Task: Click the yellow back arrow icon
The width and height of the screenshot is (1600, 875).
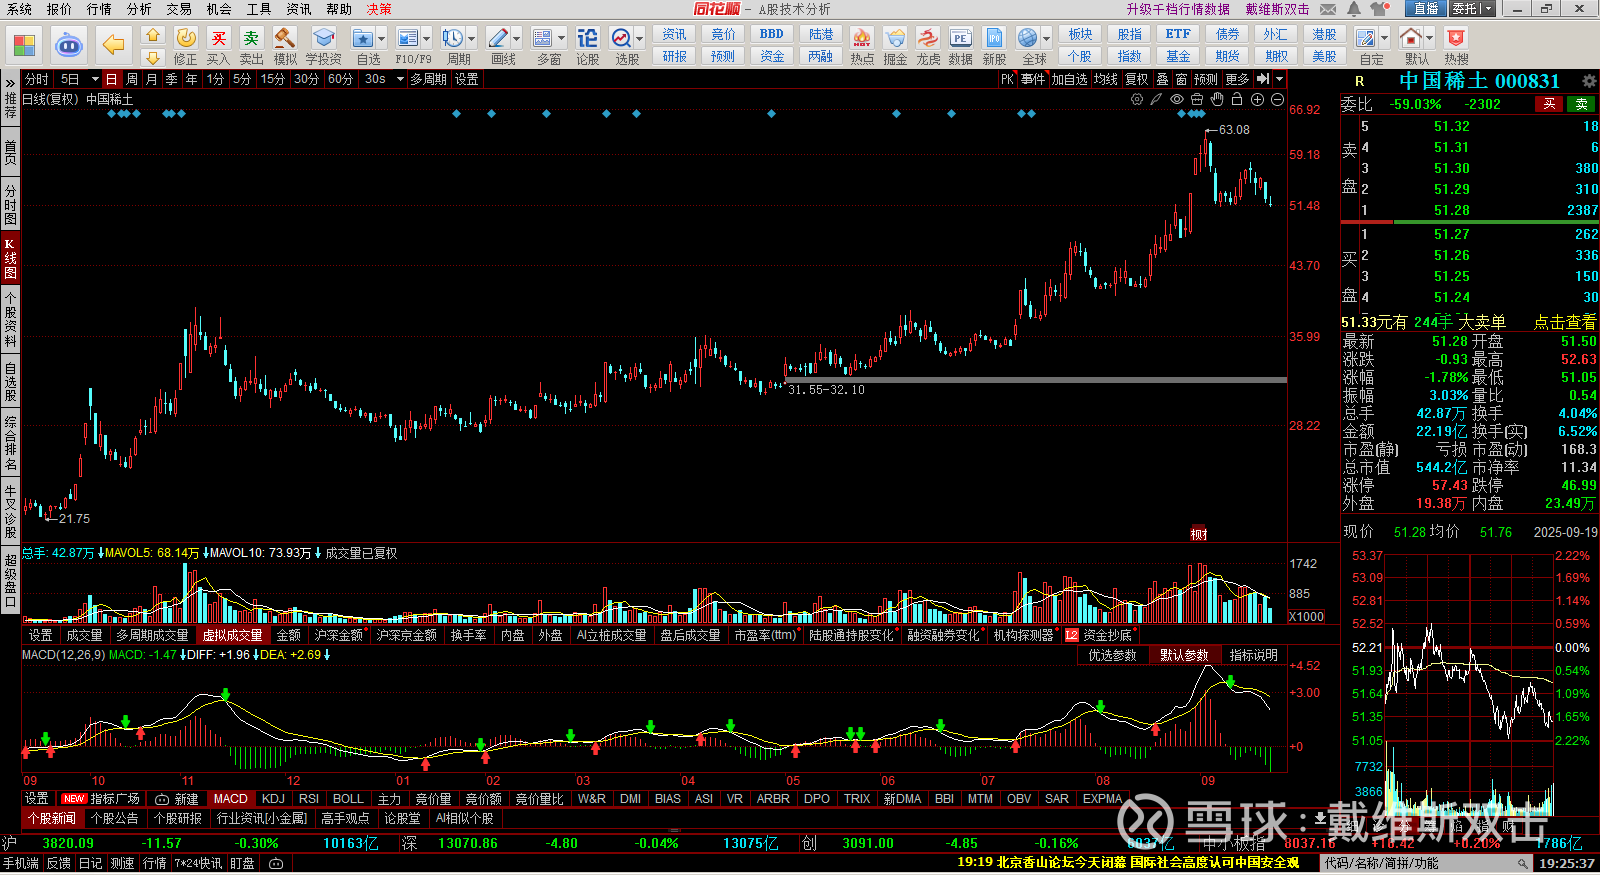Action: [x=114, y=45]
